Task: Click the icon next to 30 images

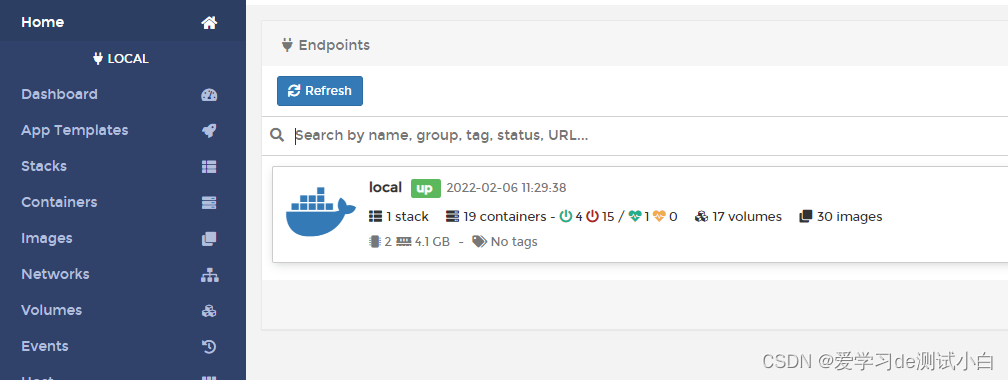Action: point(806,217)
